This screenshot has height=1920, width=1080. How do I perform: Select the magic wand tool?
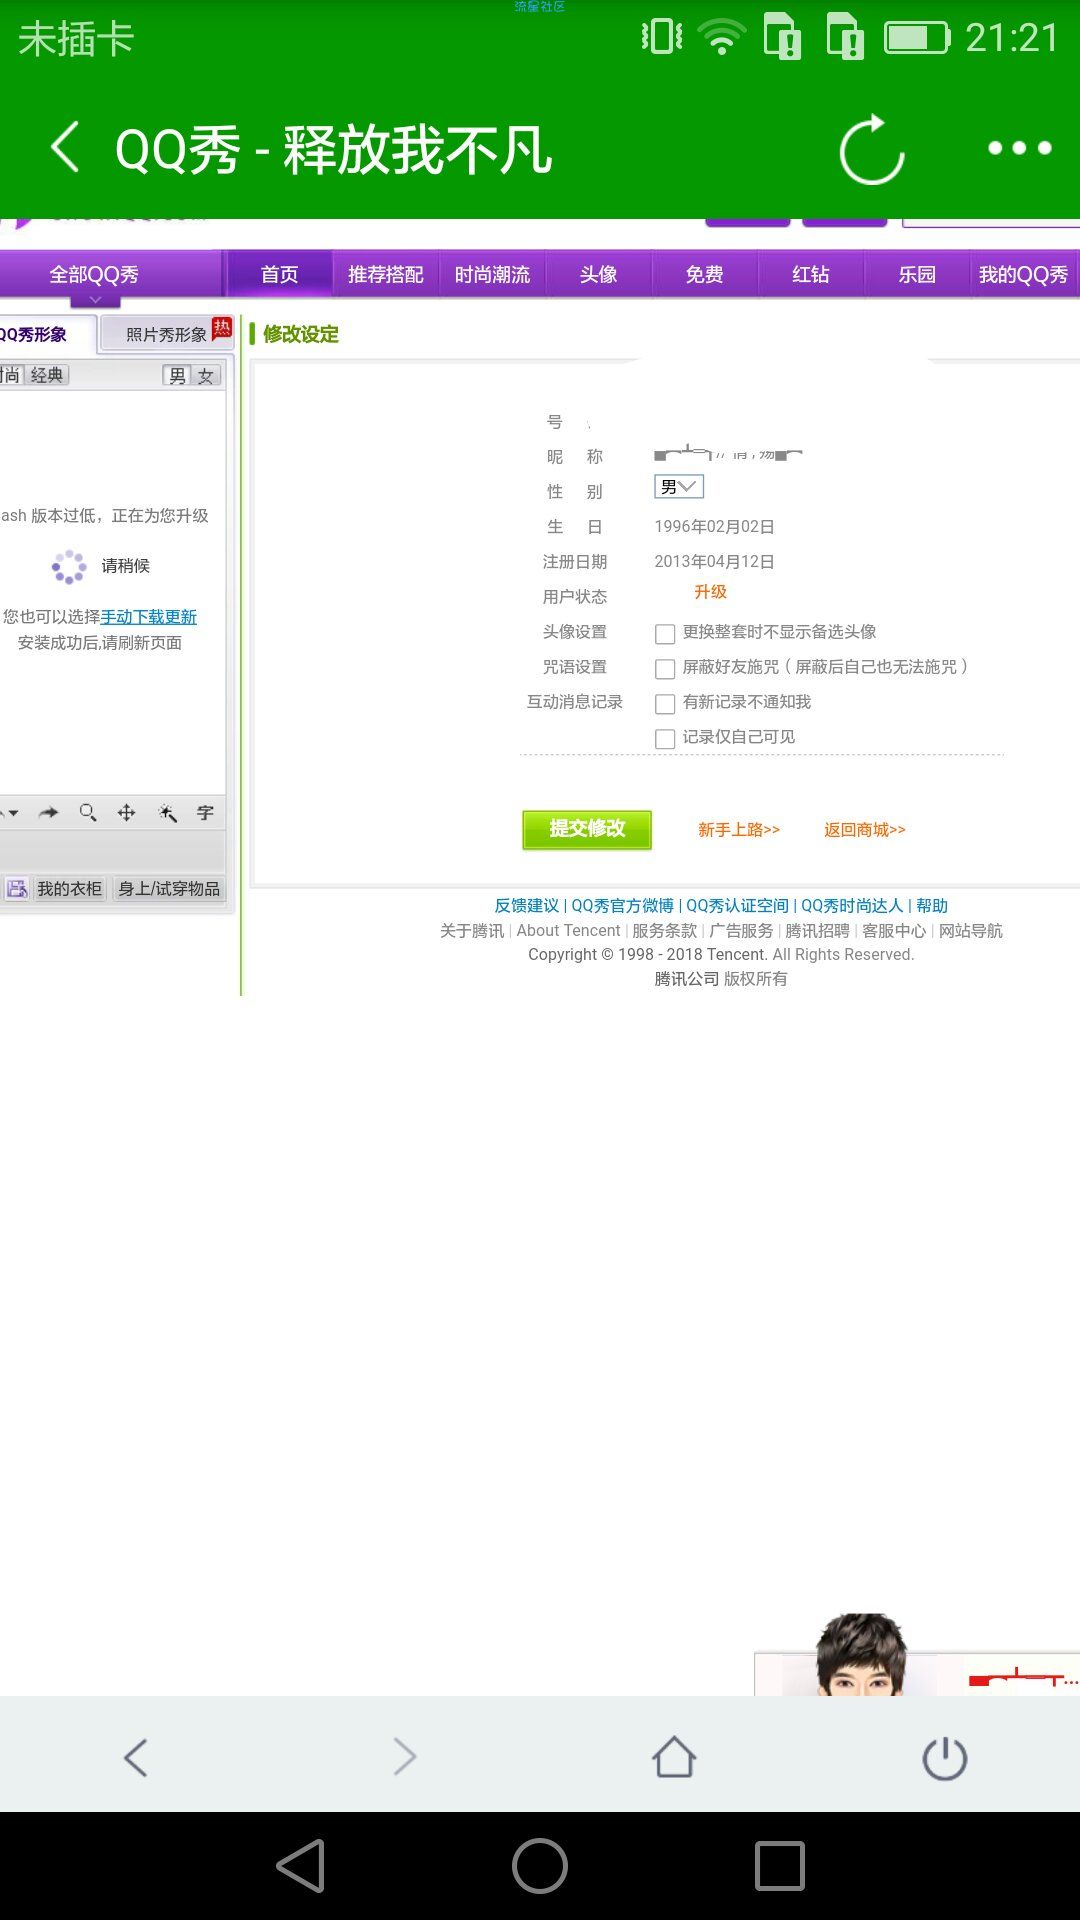point(167,813)
